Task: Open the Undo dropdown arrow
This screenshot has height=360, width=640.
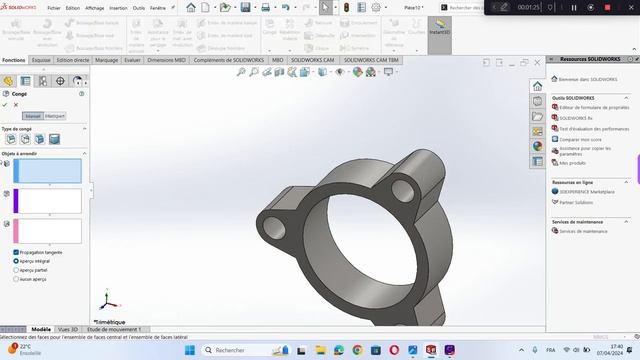Action: (x=294, y=7)
